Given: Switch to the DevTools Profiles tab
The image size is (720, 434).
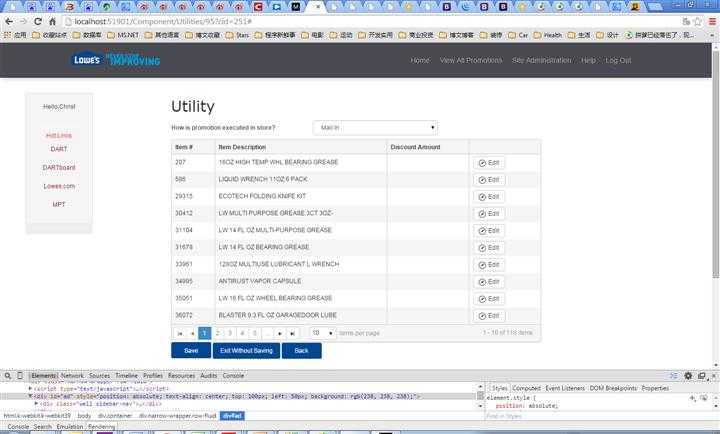Looking at the screenshot, I should pos(153,376).
